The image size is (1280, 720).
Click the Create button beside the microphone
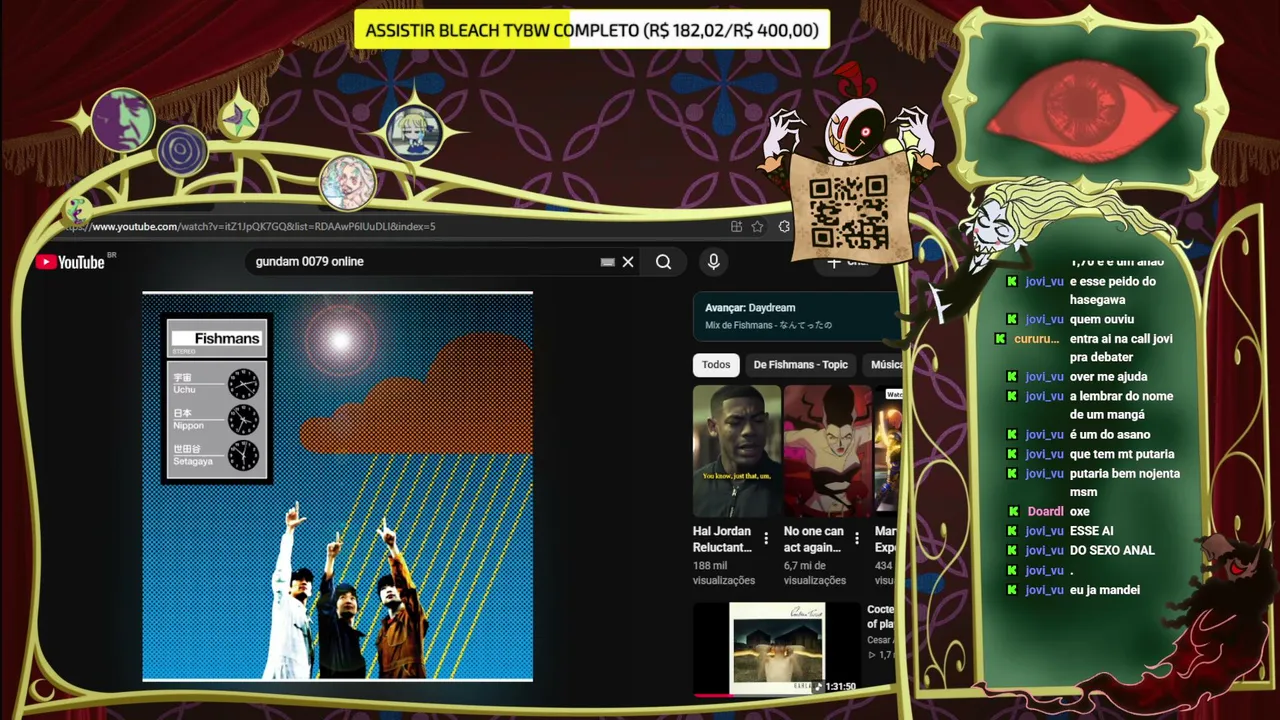(848, 263)
